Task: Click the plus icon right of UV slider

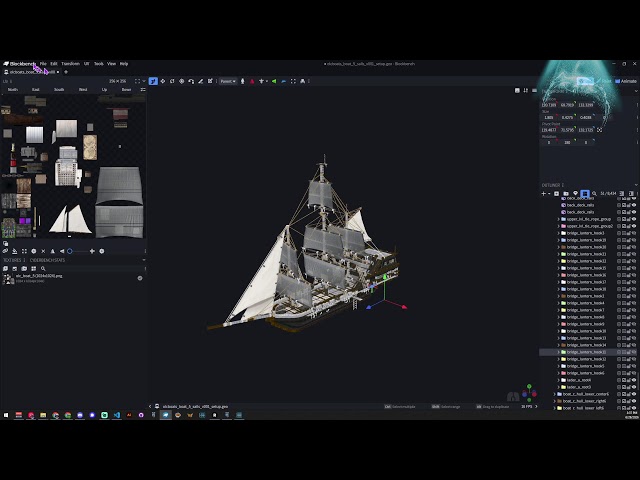Action: tap(92, 251)
